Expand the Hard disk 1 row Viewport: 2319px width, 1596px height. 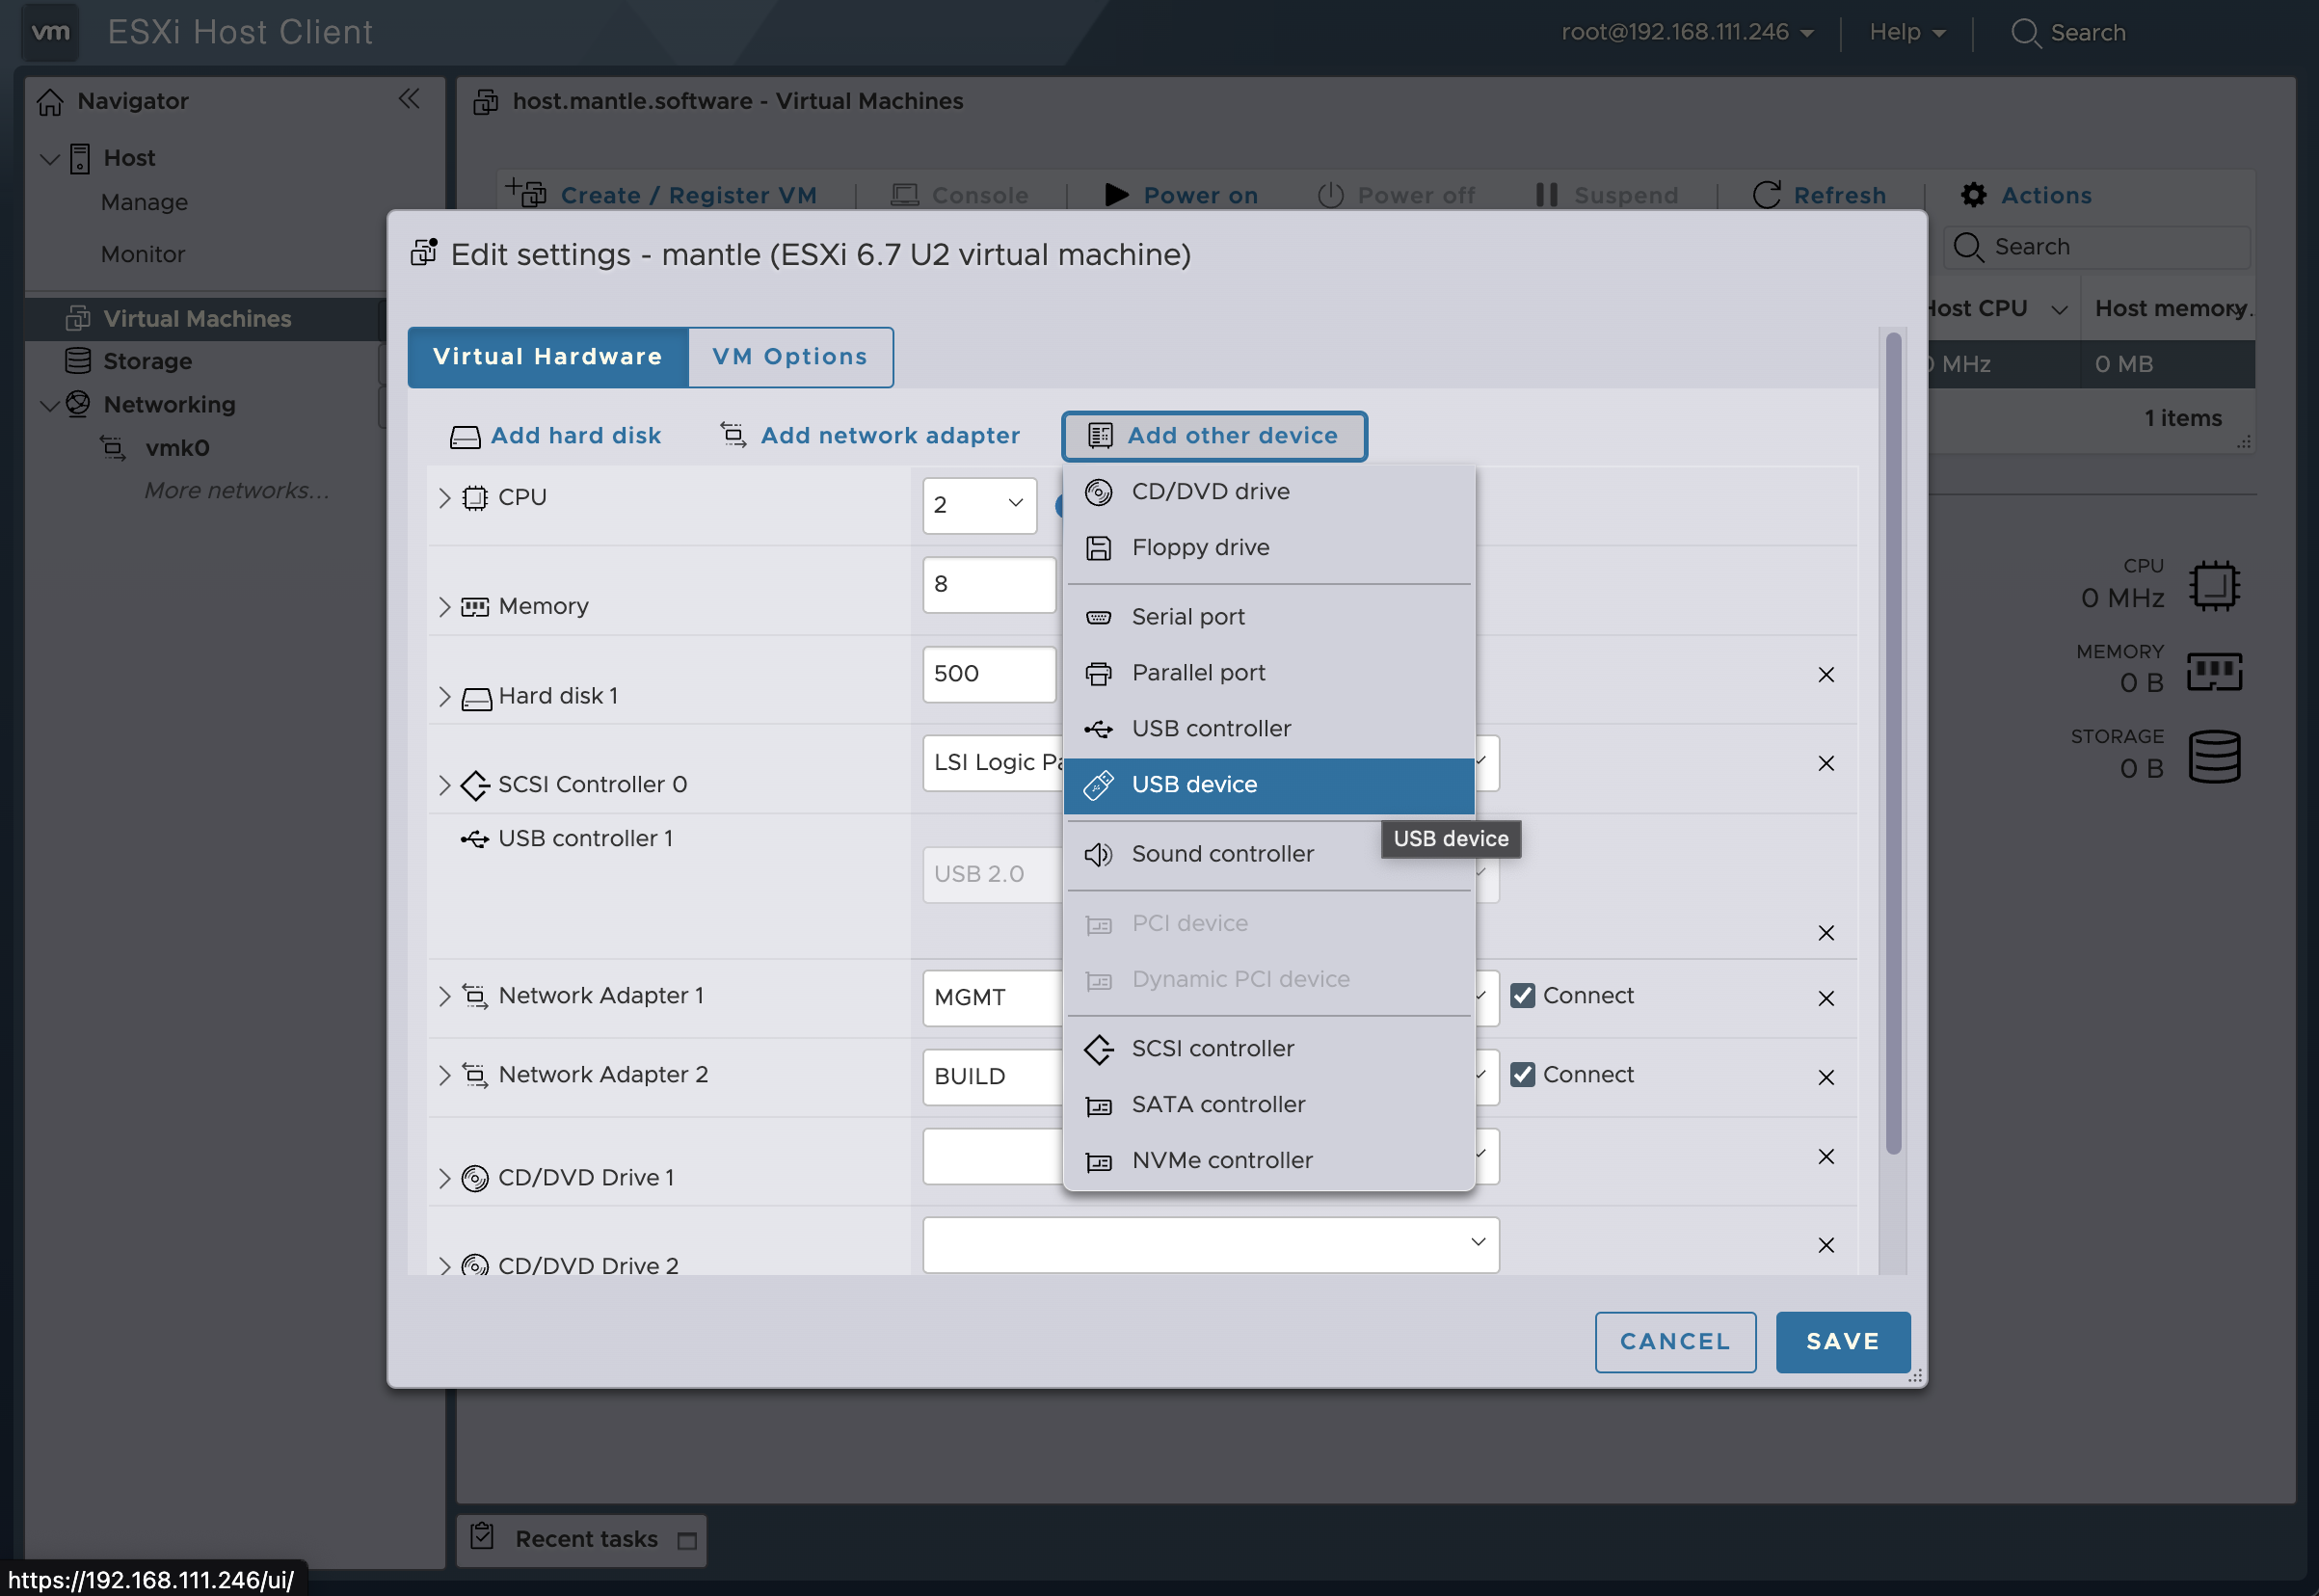coord(444,697)
